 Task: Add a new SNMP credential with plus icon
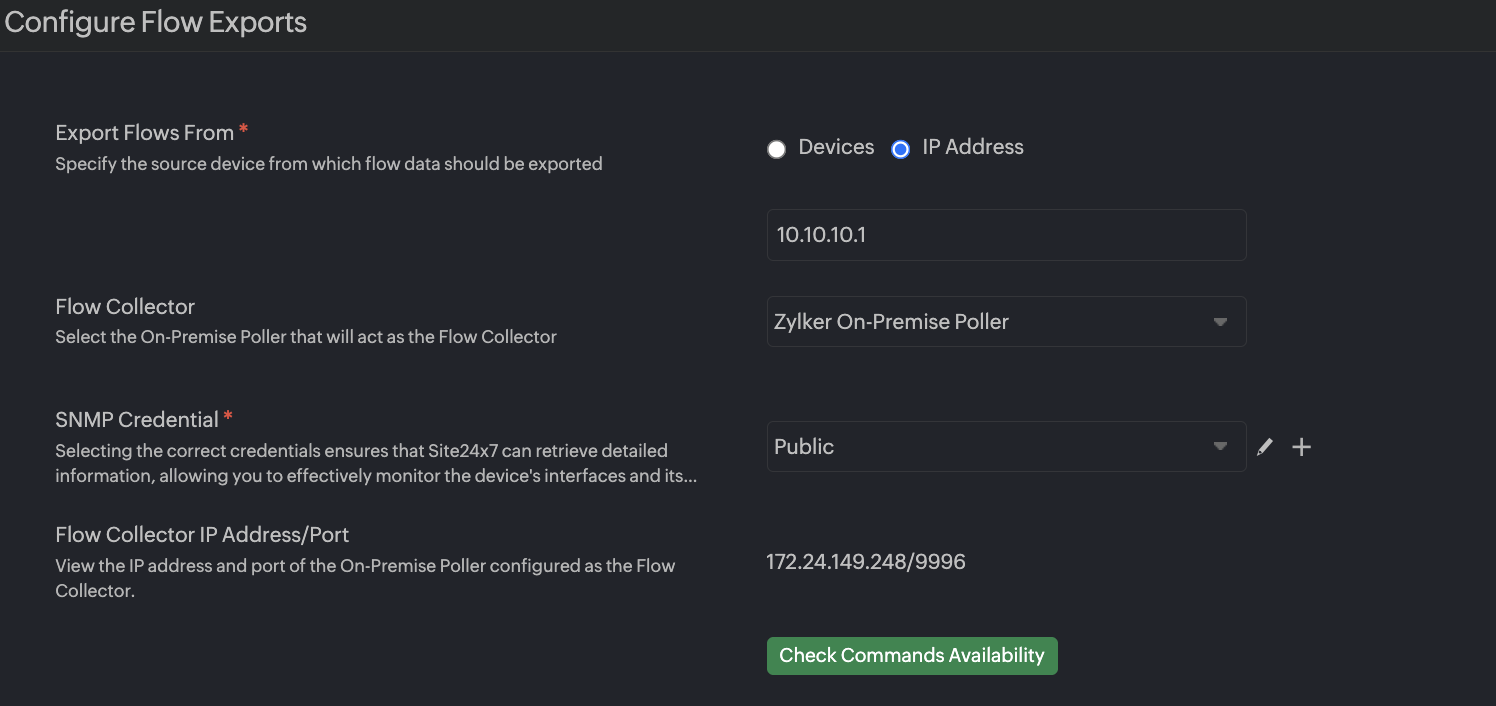(1301, 447)
